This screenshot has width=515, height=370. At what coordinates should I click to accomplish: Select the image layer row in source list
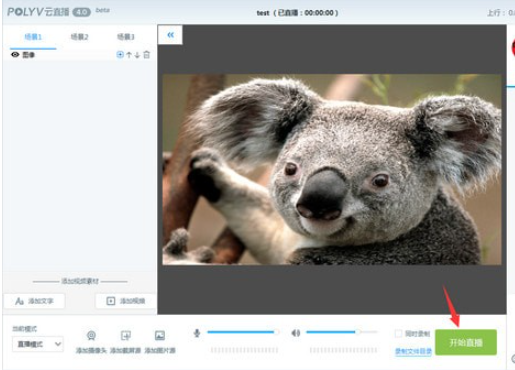(x=79, y=55)
